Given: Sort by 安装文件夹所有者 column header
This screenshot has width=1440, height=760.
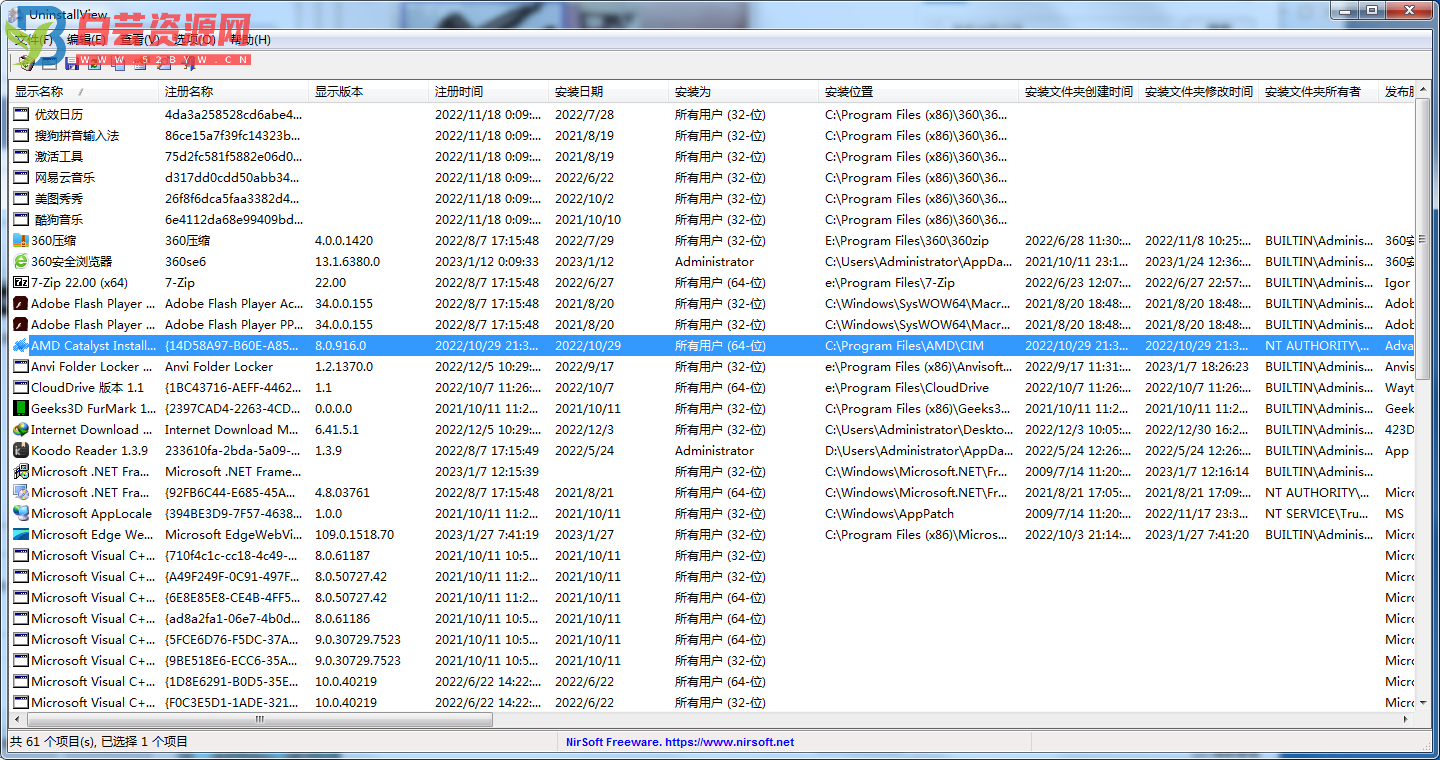Looking at the screenshot, I should point(1319,91).
